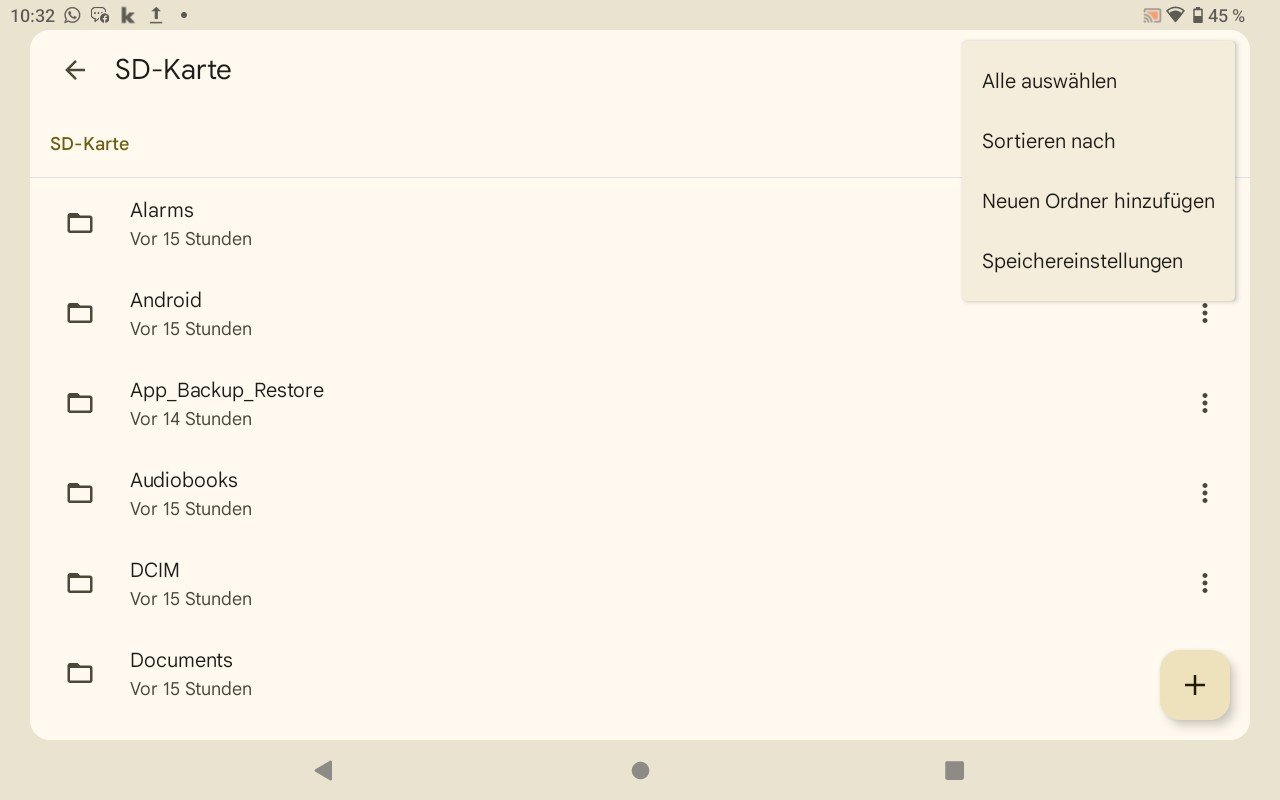The image size is (1280, 800).
Task: Open the Alarms folder icon
Action: [x=80, y=223]
